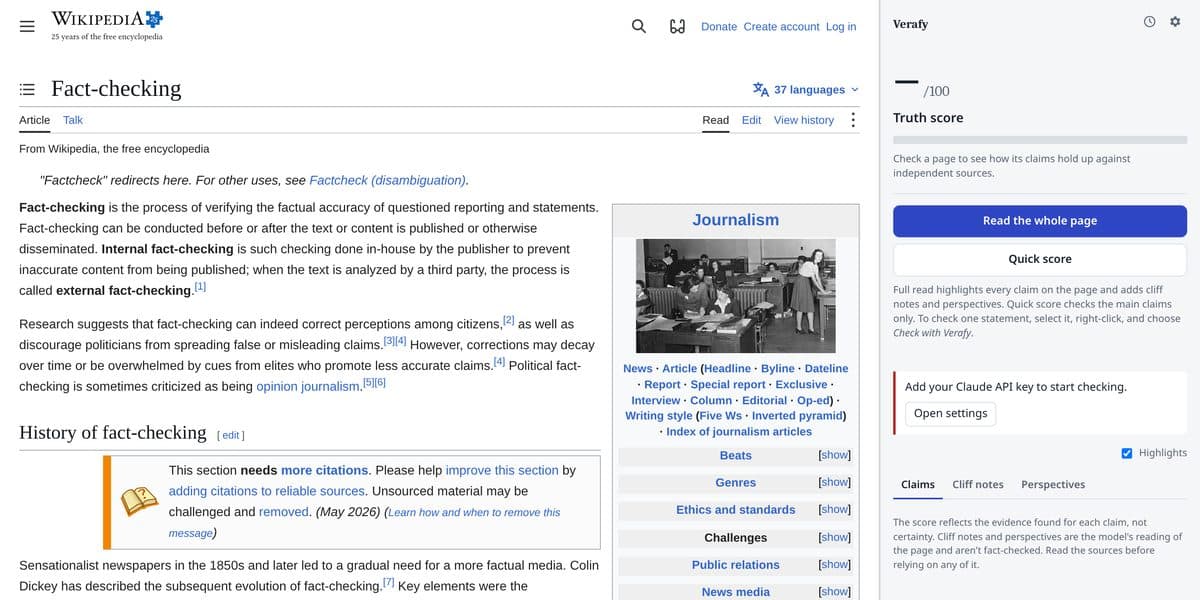
Task: Open the 37 languages dropdown
Action: point(806,89)
